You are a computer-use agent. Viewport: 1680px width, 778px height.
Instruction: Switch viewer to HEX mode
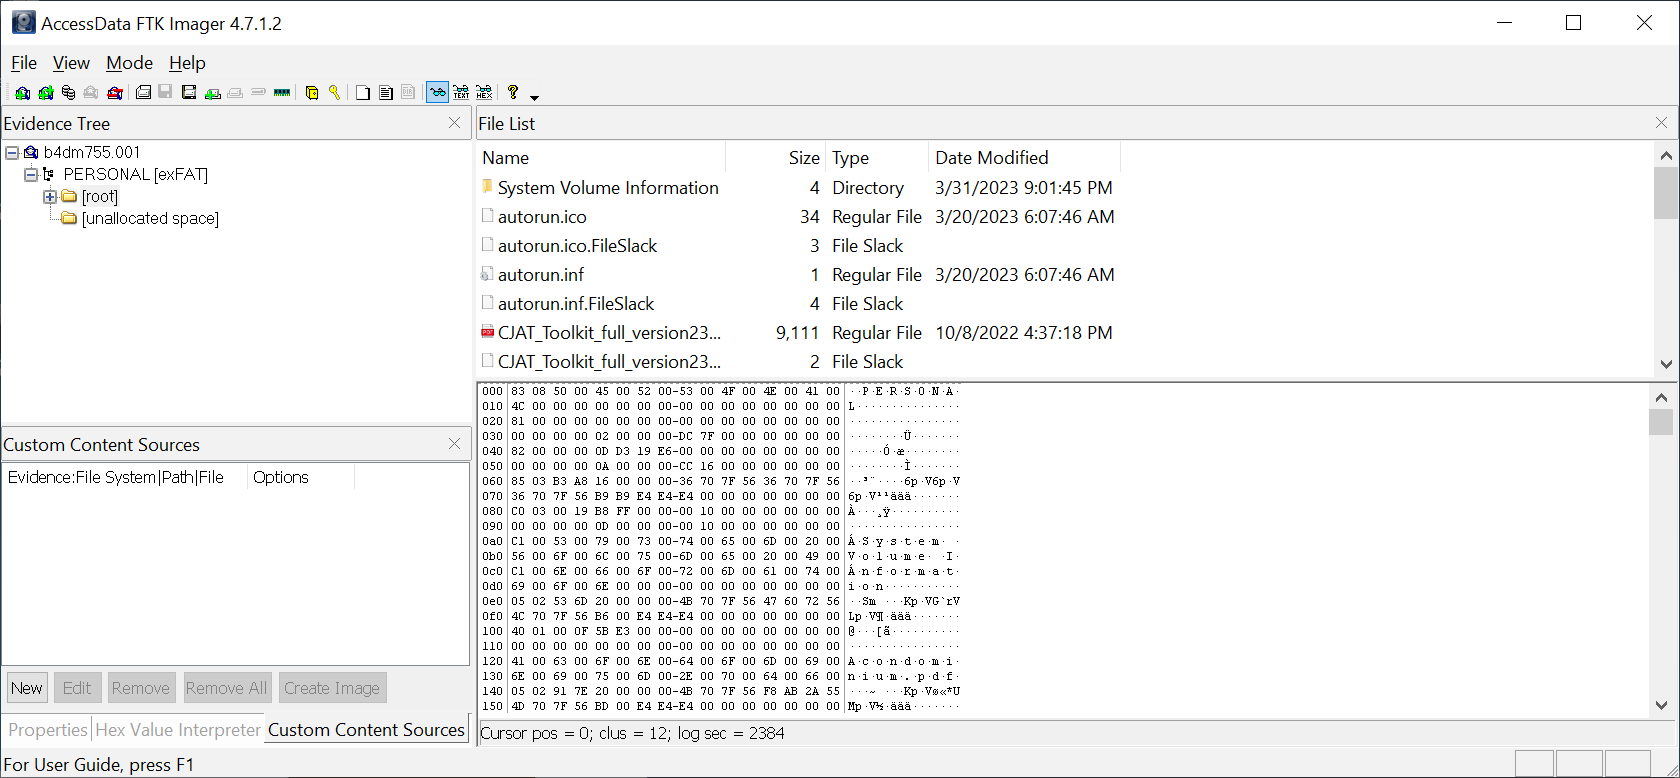point(484,93)
